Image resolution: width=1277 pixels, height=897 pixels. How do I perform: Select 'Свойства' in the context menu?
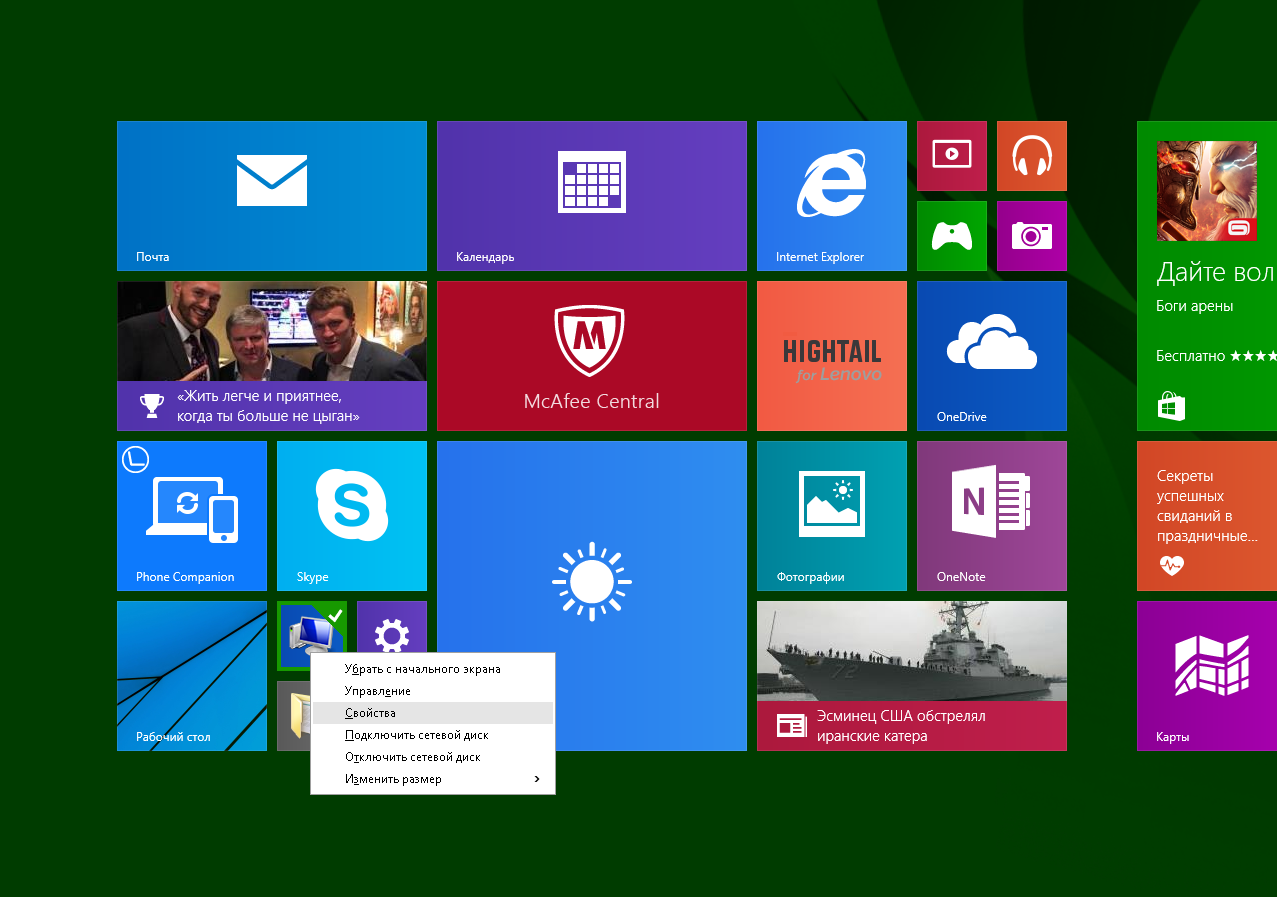433,713
